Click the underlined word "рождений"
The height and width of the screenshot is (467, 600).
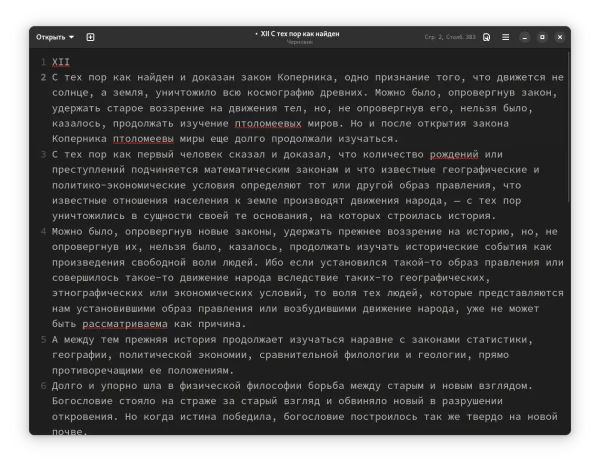pos(452,154)
